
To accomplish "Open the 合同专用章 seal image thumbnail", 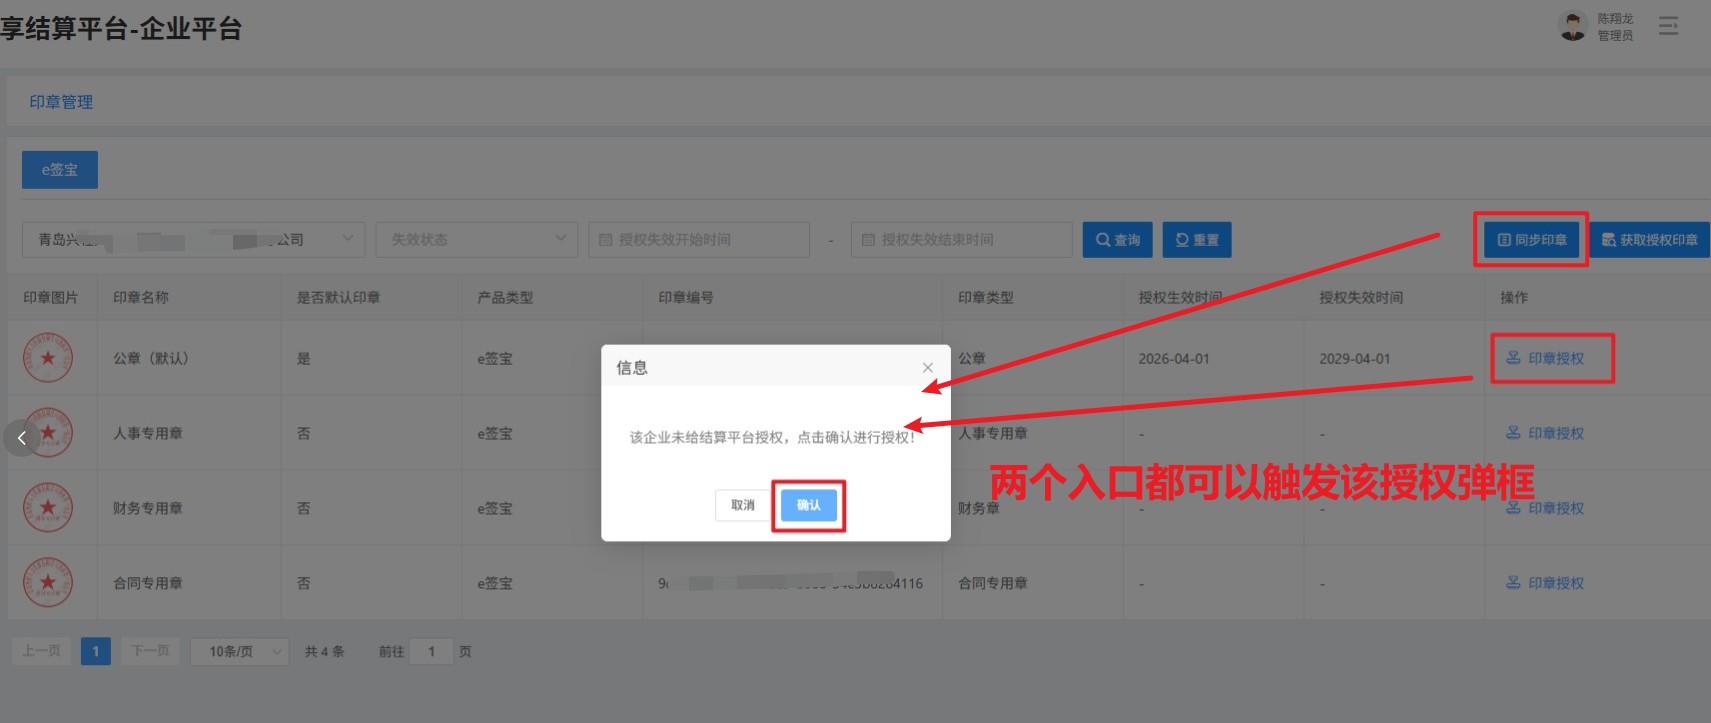I will tap(48, 583).
